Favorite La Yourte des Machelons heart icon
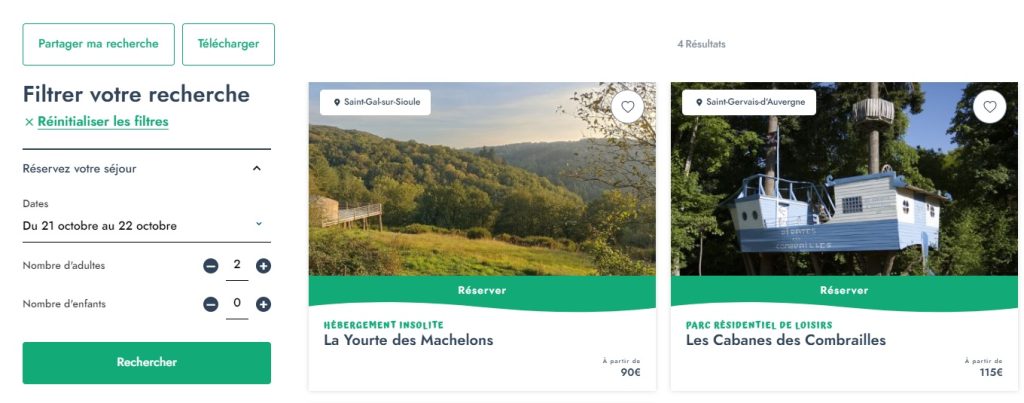1024x403 pixels. 627,106
